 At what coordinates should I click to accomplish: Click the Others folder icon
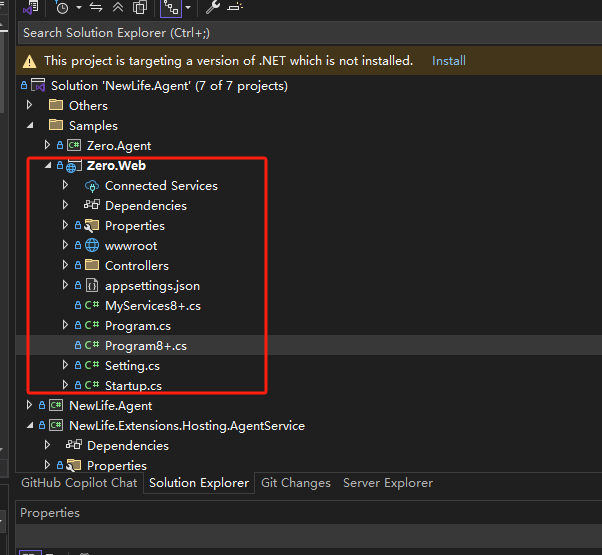[56, 104]
